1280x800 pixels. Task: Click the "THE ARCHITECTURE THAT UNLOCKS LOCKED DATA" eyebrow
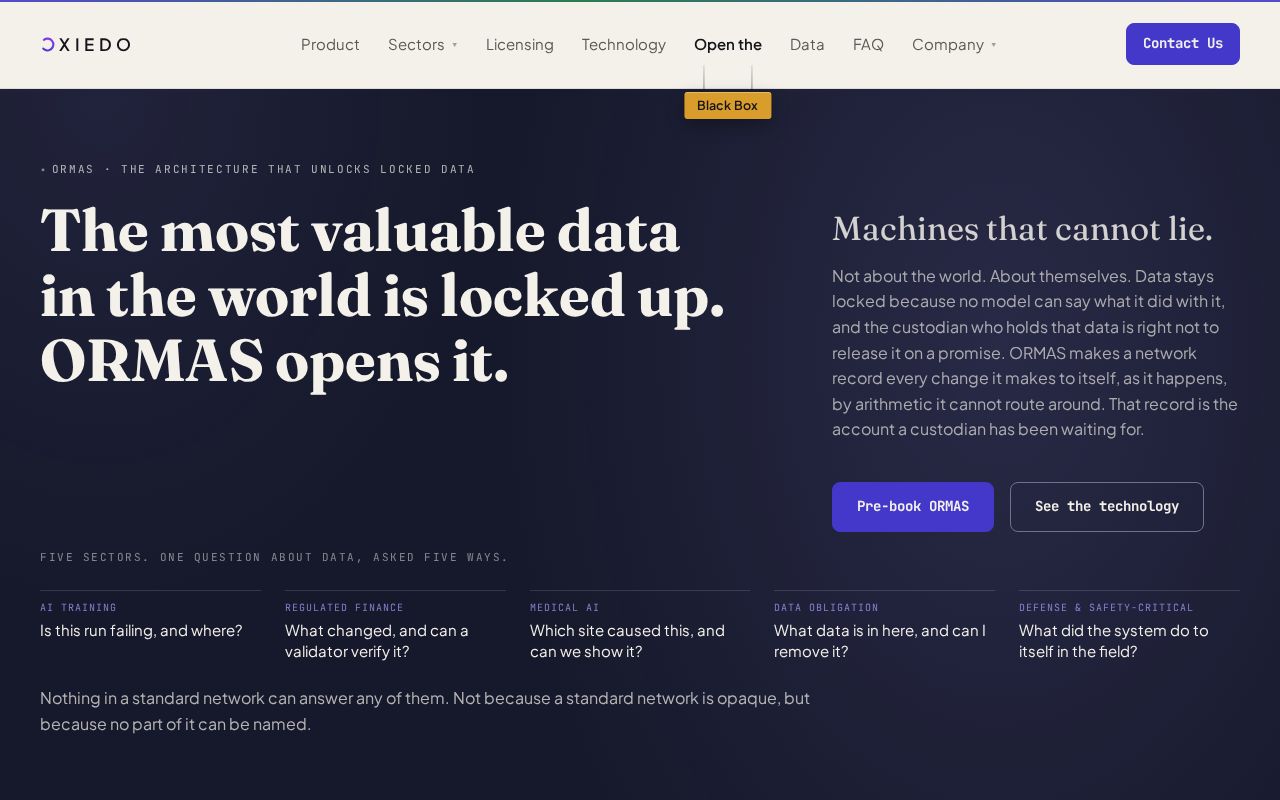298,169
